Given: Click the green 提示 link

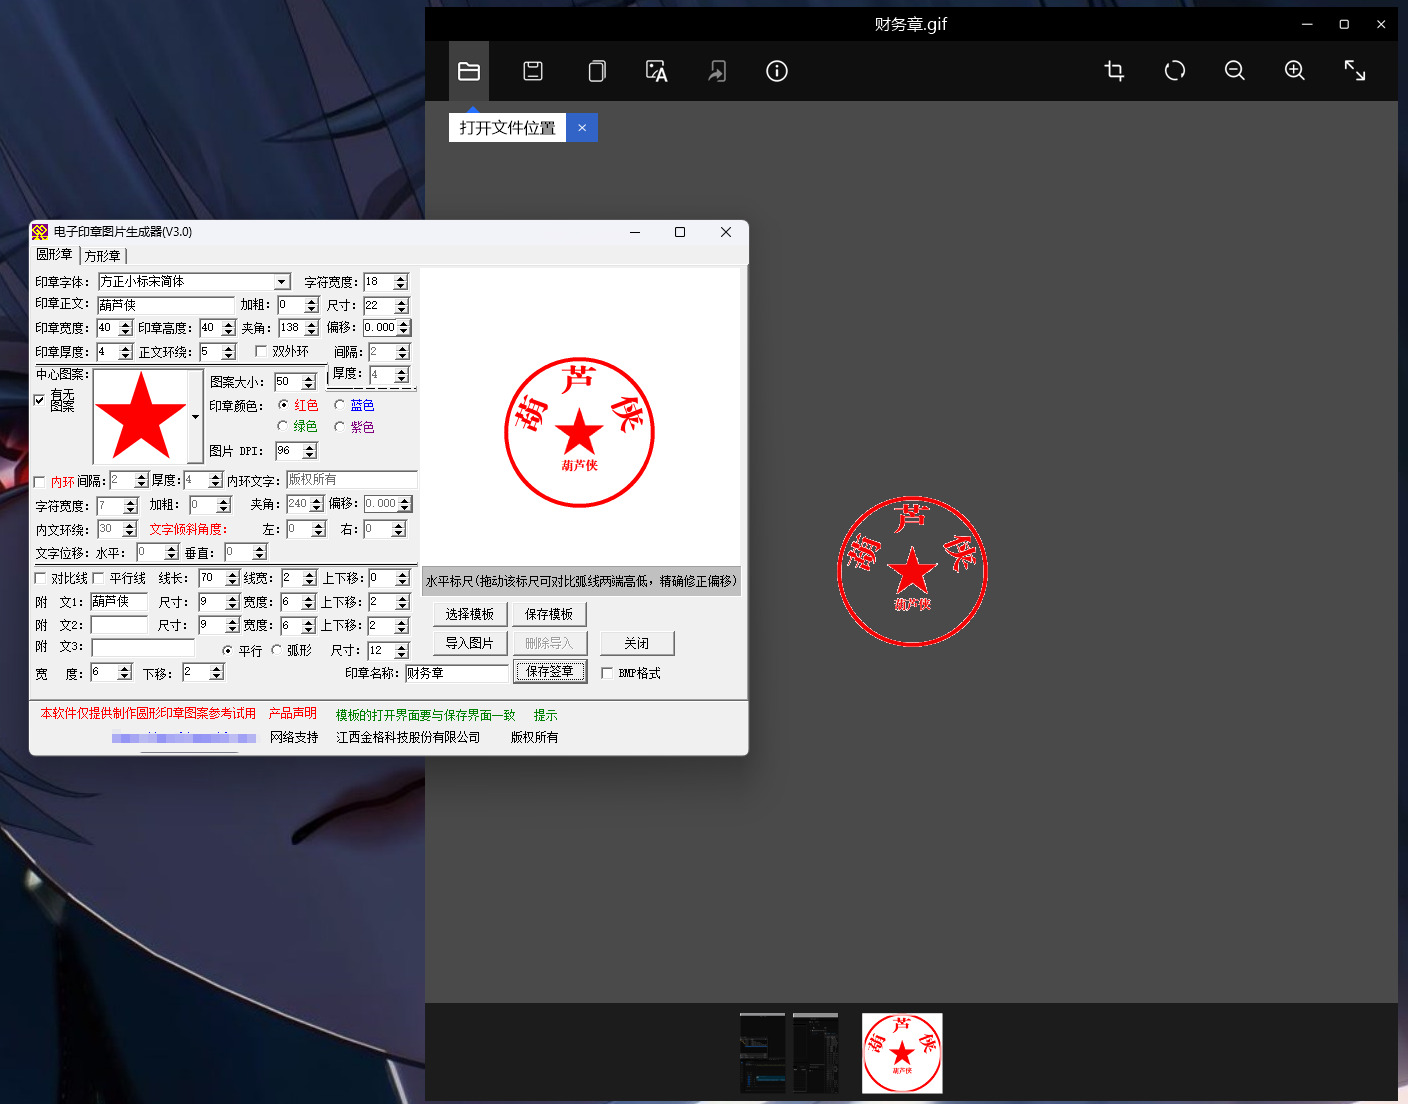Looking at the screenshot, I should click(x=546, y=715).
